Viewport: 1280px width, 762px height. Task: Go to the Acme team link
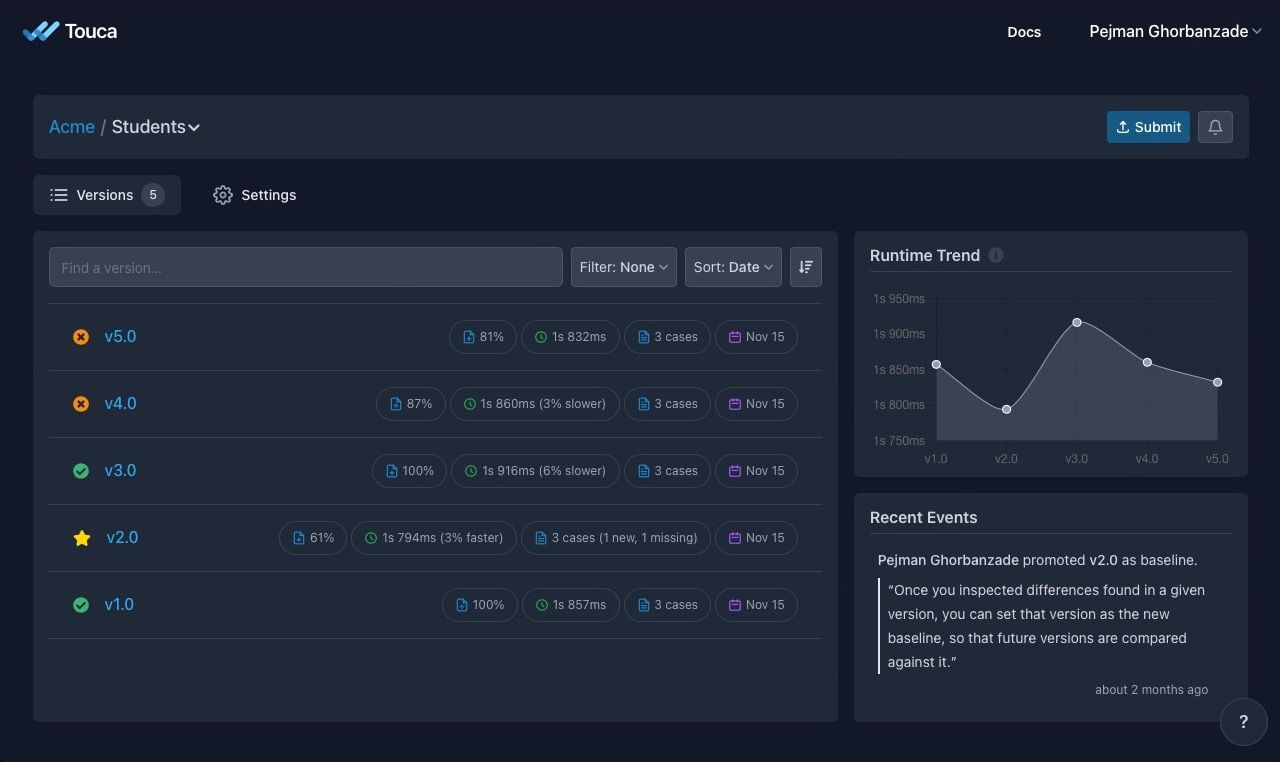(72, 127)
